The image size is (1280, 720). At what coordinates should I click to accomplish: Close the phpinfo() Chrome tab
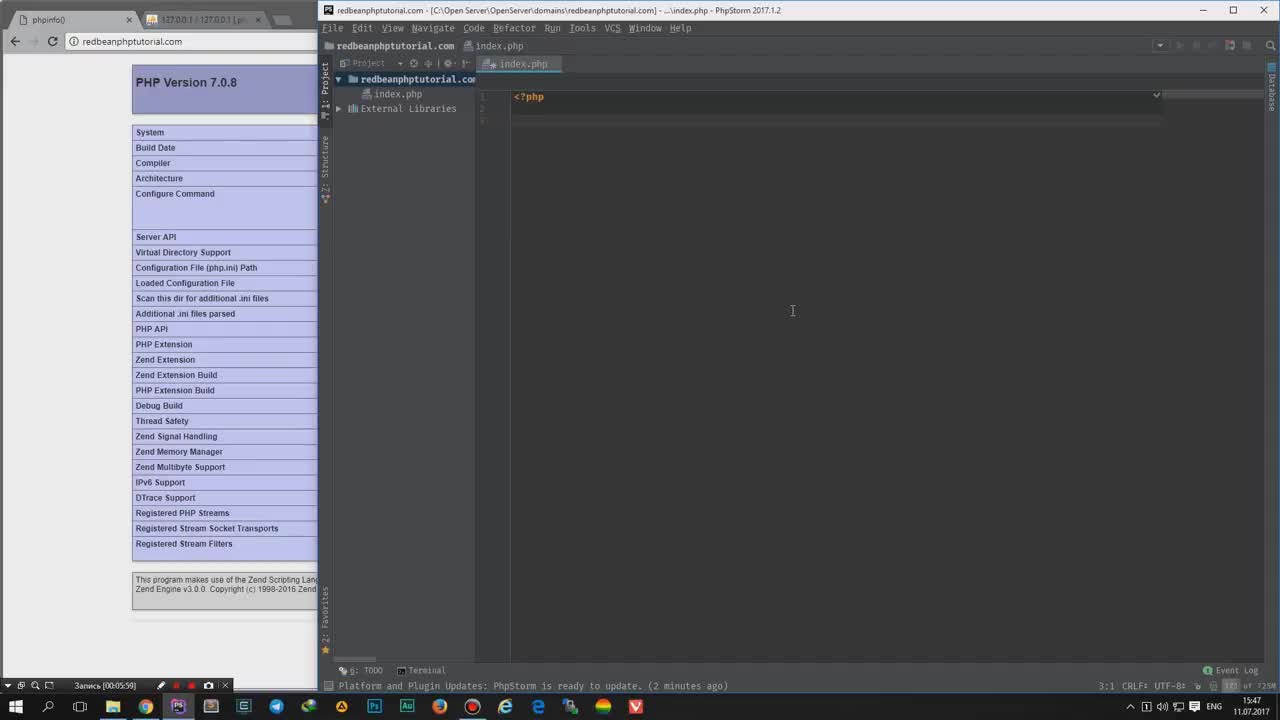129,19
